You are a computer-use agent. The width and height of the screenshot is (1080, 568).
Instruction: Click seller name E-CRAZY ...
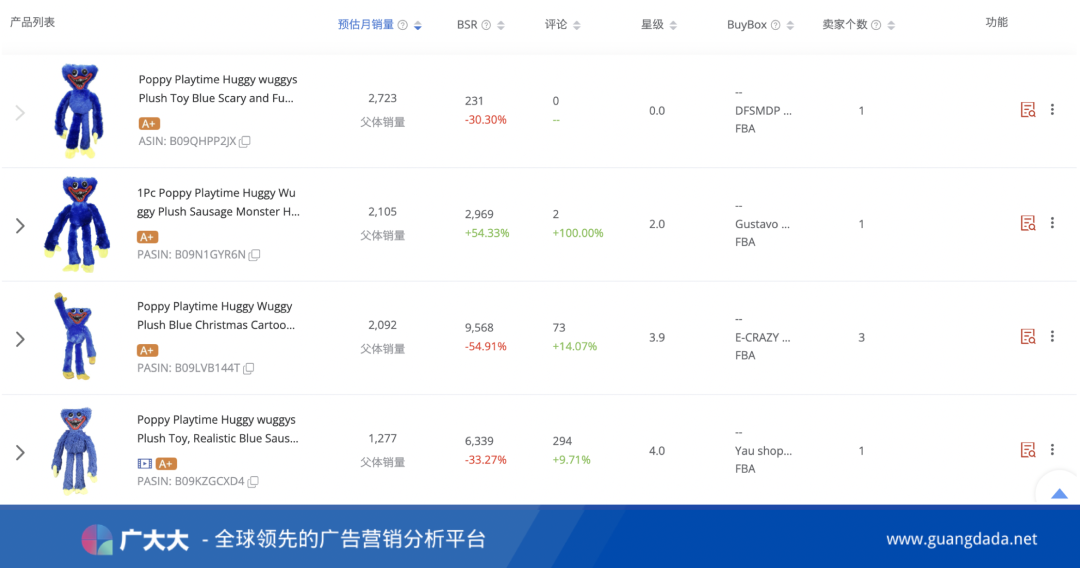pyautogui.click(x=762, y=337)
